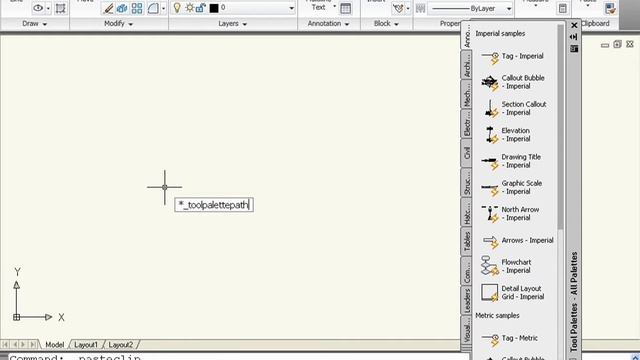Toggle layer on/off lightbulb icon
640x360 pixels.
pyautogui.click(x=177, y=8)
